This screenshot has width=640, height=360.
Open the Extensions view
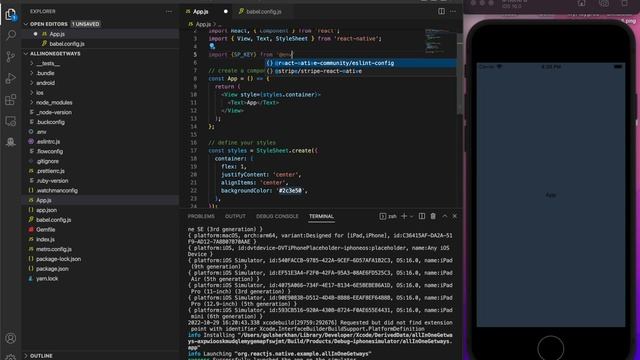click(x=11, y=100)
